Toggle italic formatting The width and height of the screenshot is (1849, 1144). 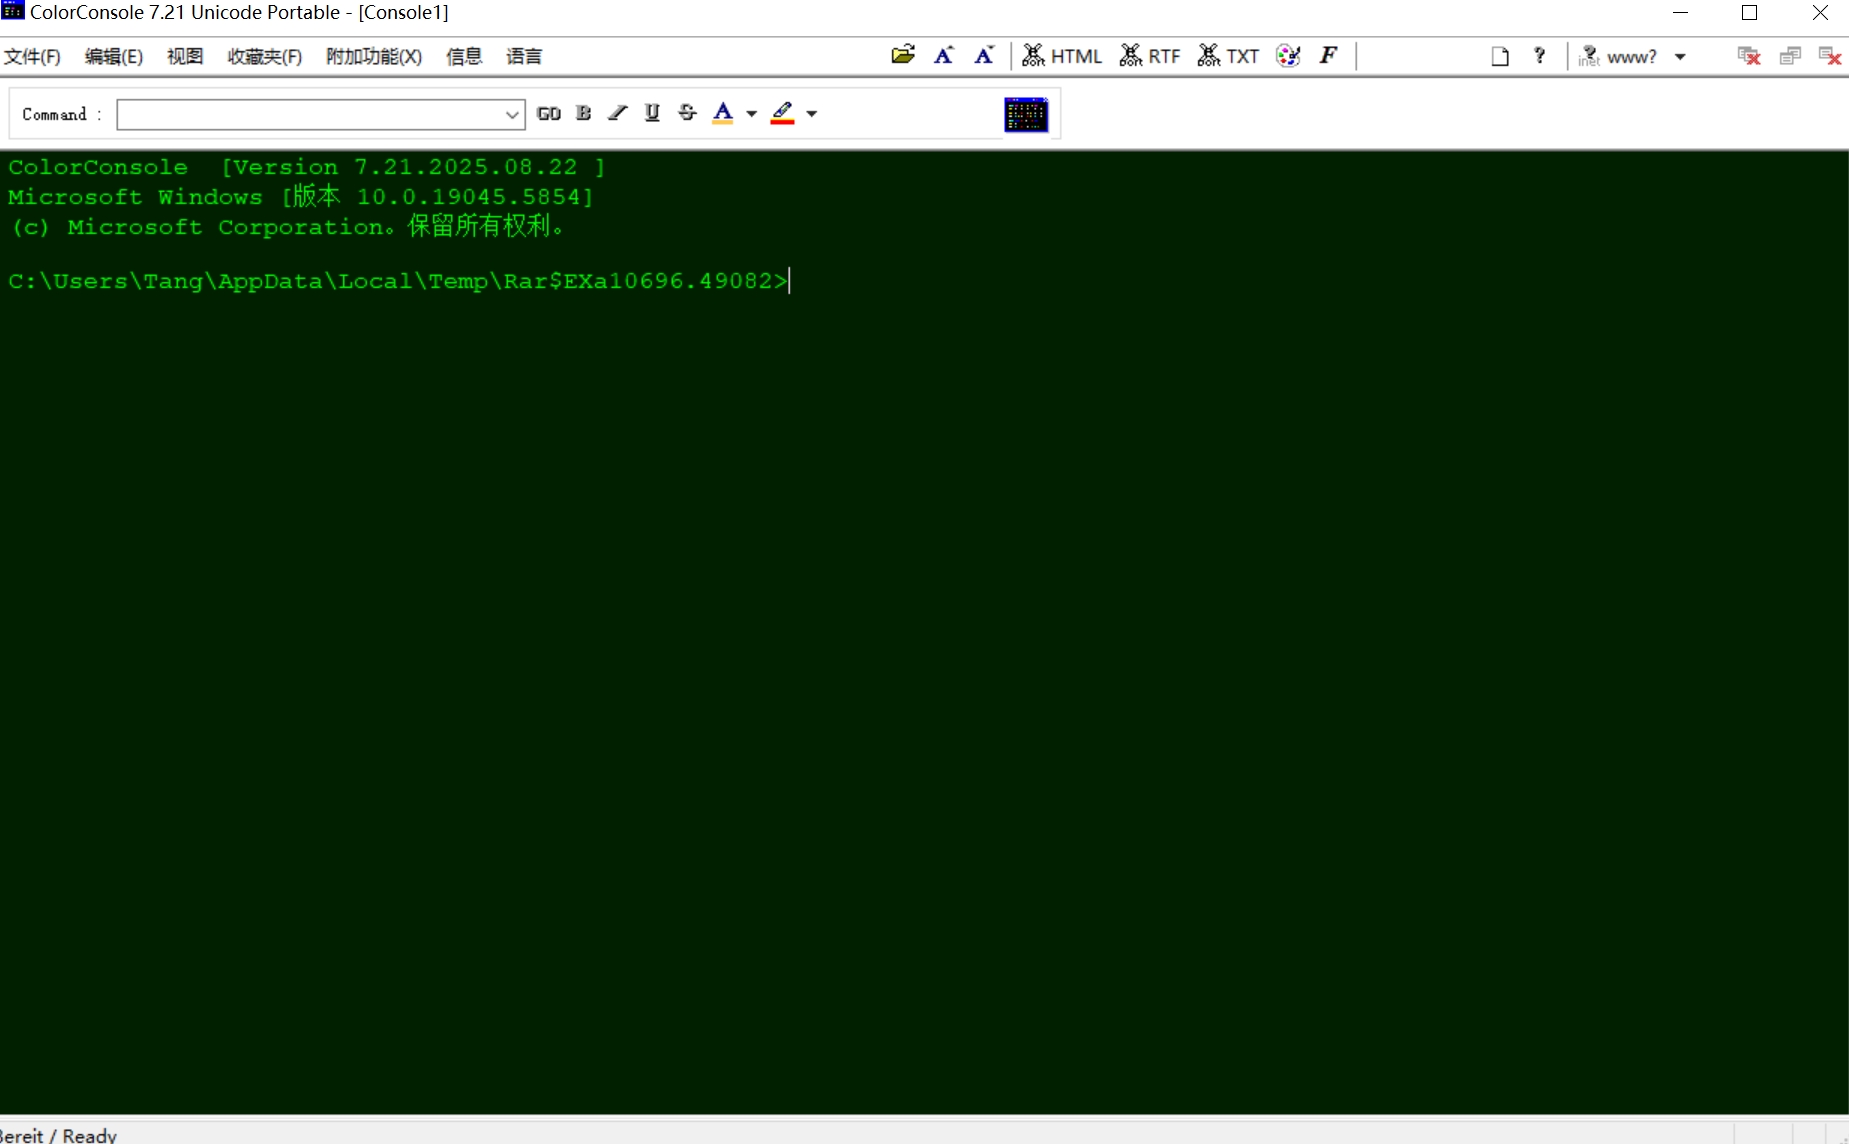click(x=618, y=113)
